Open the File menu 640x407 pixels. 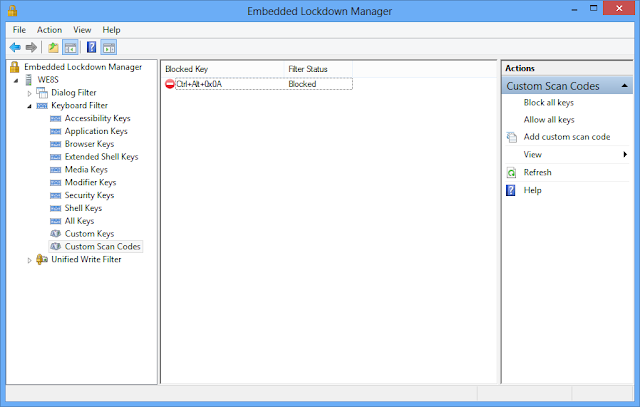[x=19, y=30]
